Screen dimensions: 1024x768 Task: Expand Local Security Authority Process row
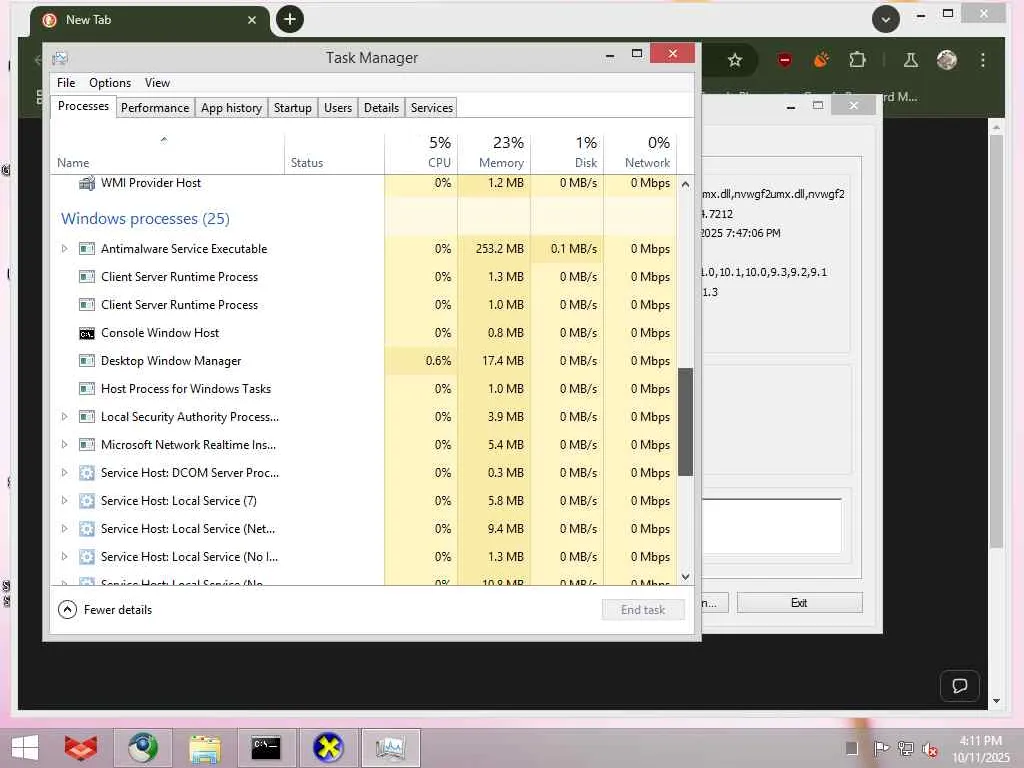tap(64, 417)
